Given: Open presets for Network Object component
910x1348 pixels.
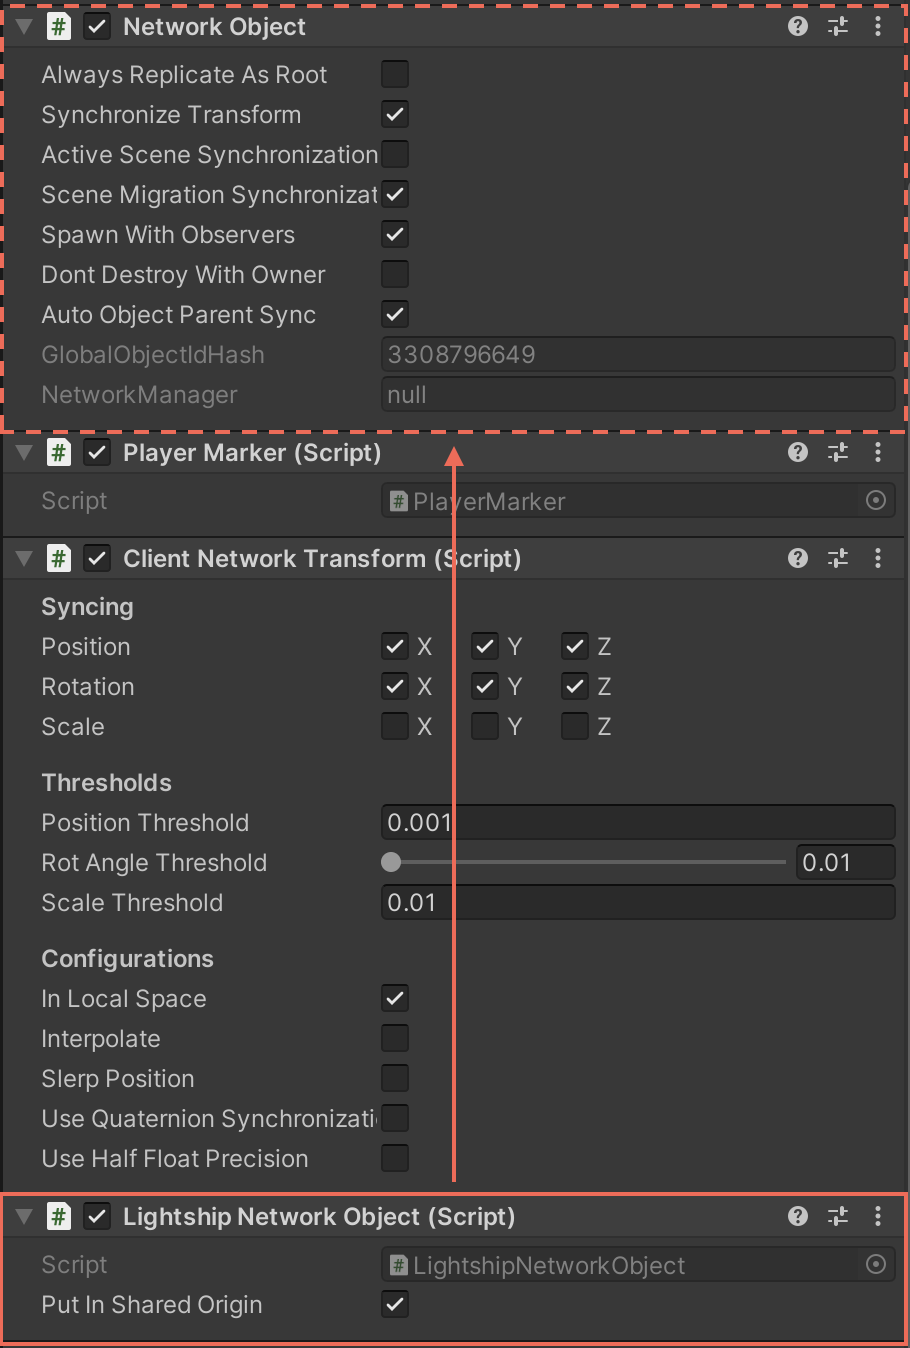Looking at the screenshot, I should 838,27.
